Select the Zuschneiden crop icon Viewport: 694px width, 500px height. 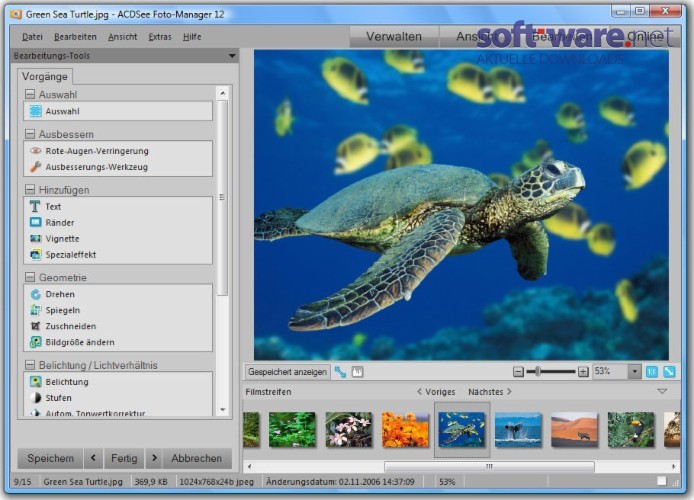tap(35, 326)
